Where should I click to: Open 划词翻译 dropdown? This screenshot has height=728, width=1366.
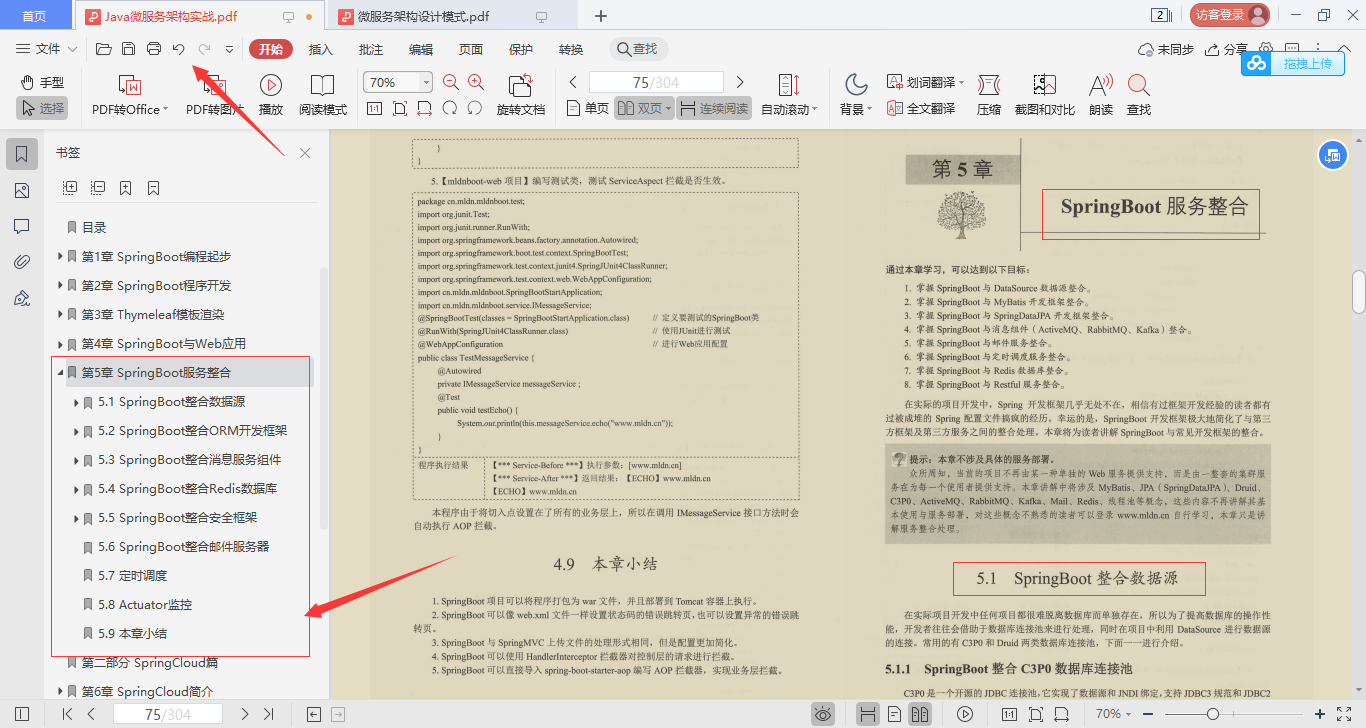click(x=926, y=82)
